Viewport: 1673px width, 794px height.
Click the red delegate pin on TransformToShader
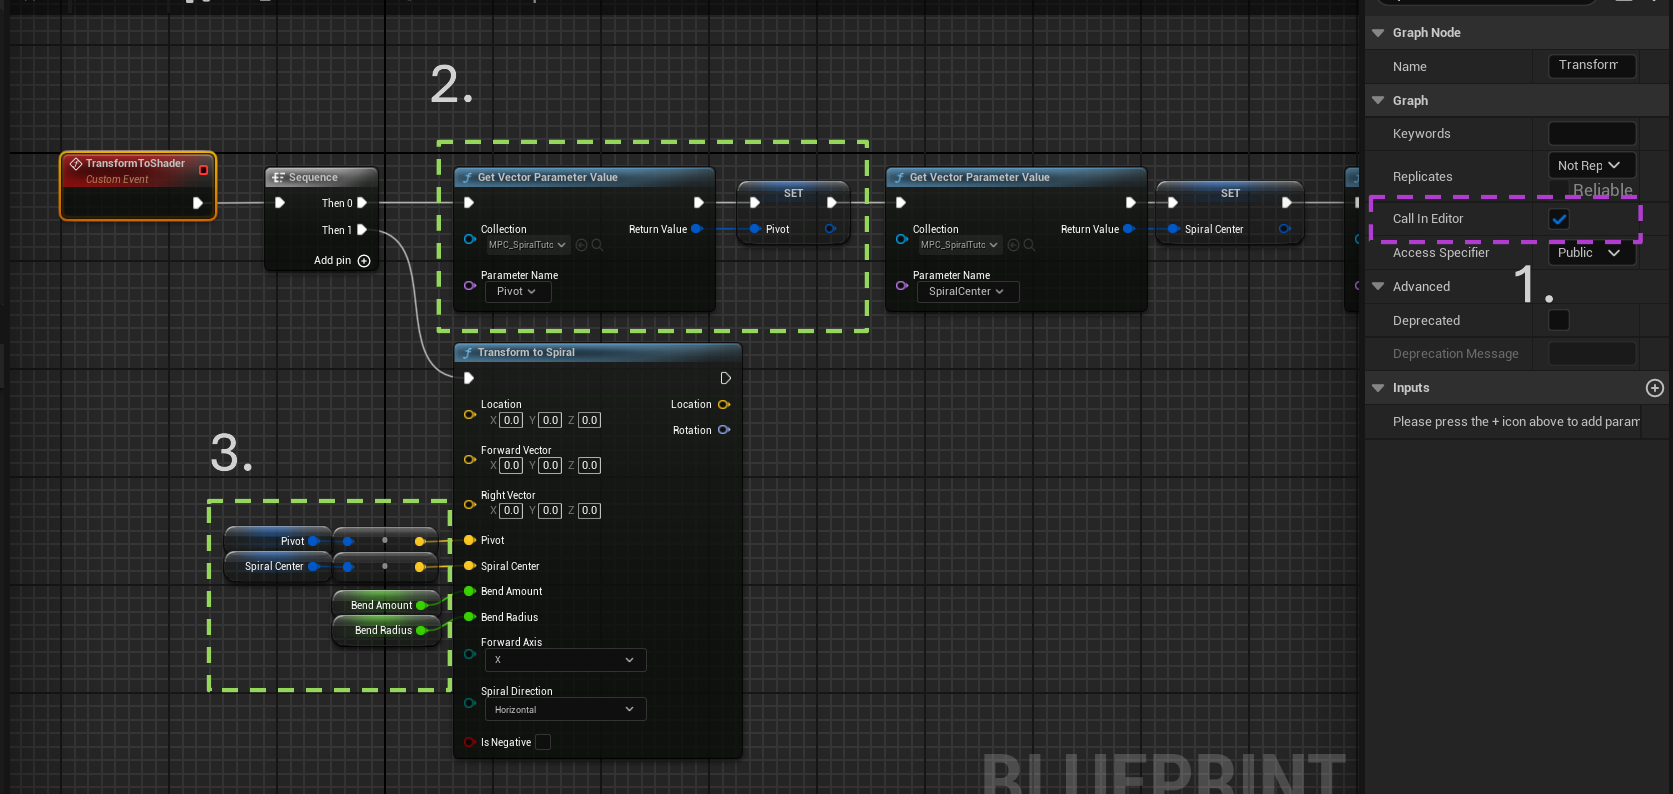coord(203,170)
